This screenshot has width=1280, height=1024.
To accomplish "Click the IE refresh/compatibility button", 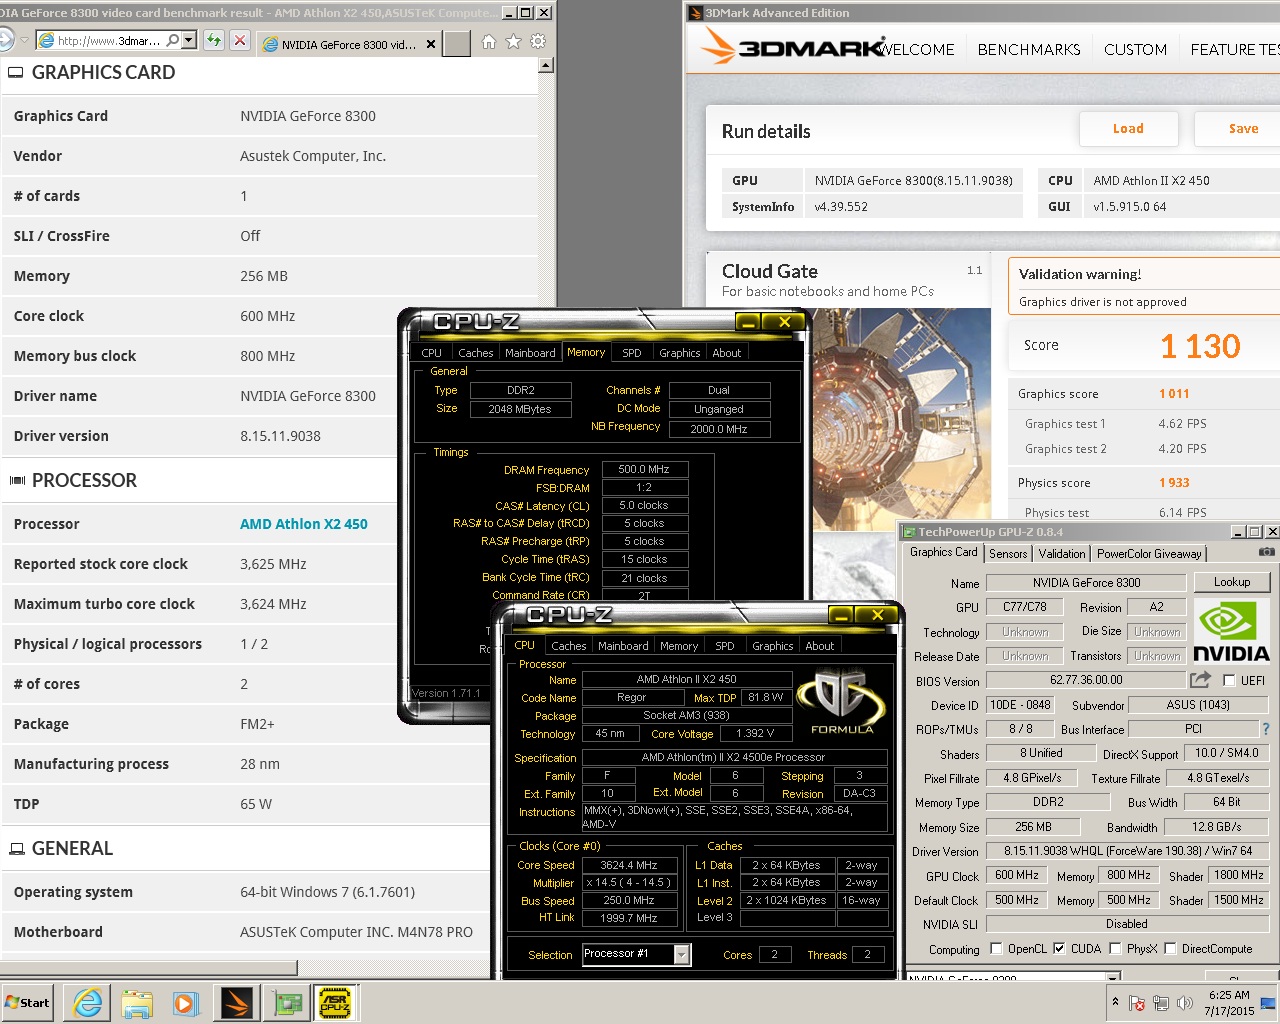I will tap(214, 41).
